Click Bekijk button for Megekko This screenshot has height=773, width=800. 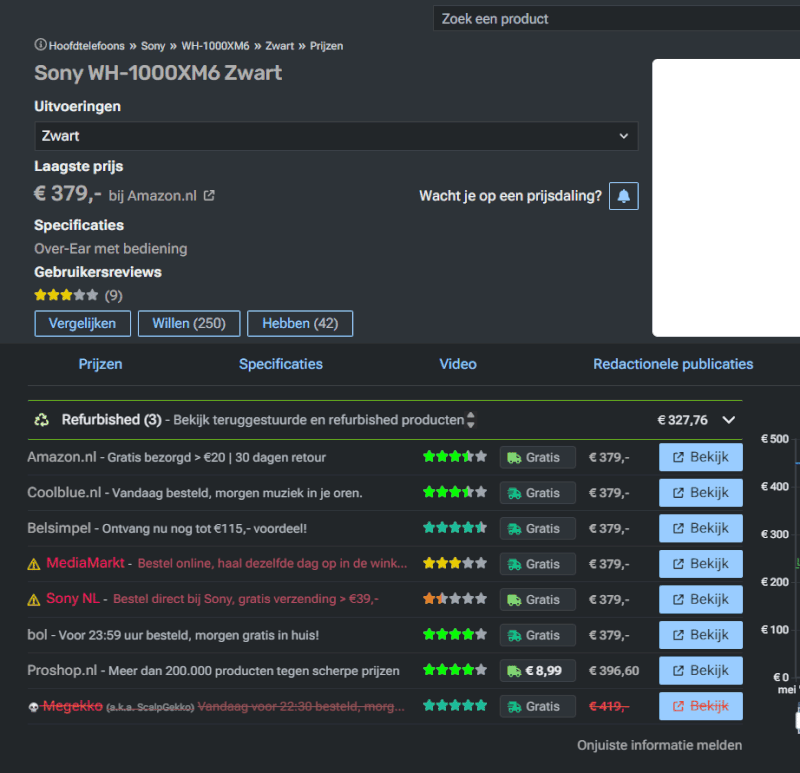pyautogui.click(x=701, y=706)
